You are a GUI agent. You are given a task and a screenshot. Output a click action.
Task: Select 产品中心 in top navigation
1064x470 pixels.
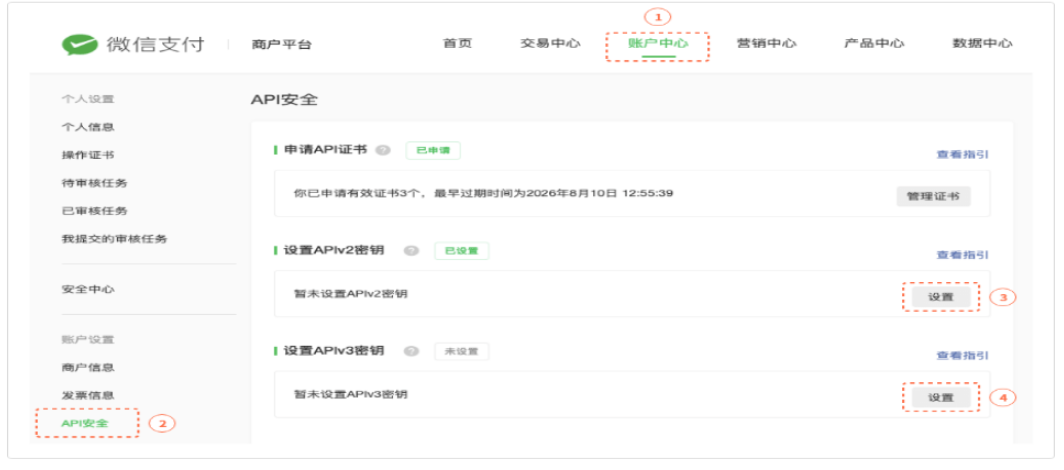coord(874,44)
